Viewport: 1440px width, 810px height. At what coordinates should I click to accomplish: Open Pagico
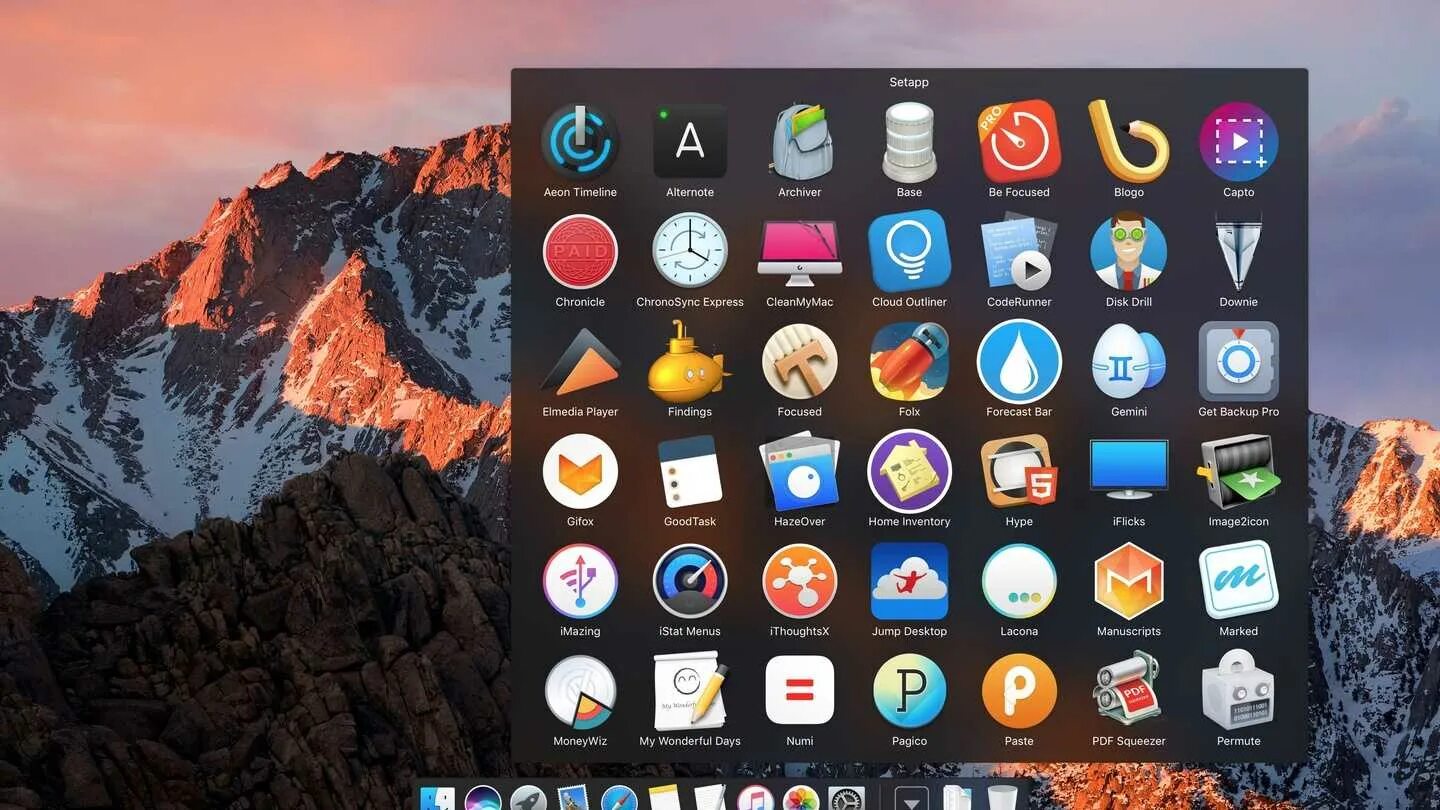[x=909, y=692]
